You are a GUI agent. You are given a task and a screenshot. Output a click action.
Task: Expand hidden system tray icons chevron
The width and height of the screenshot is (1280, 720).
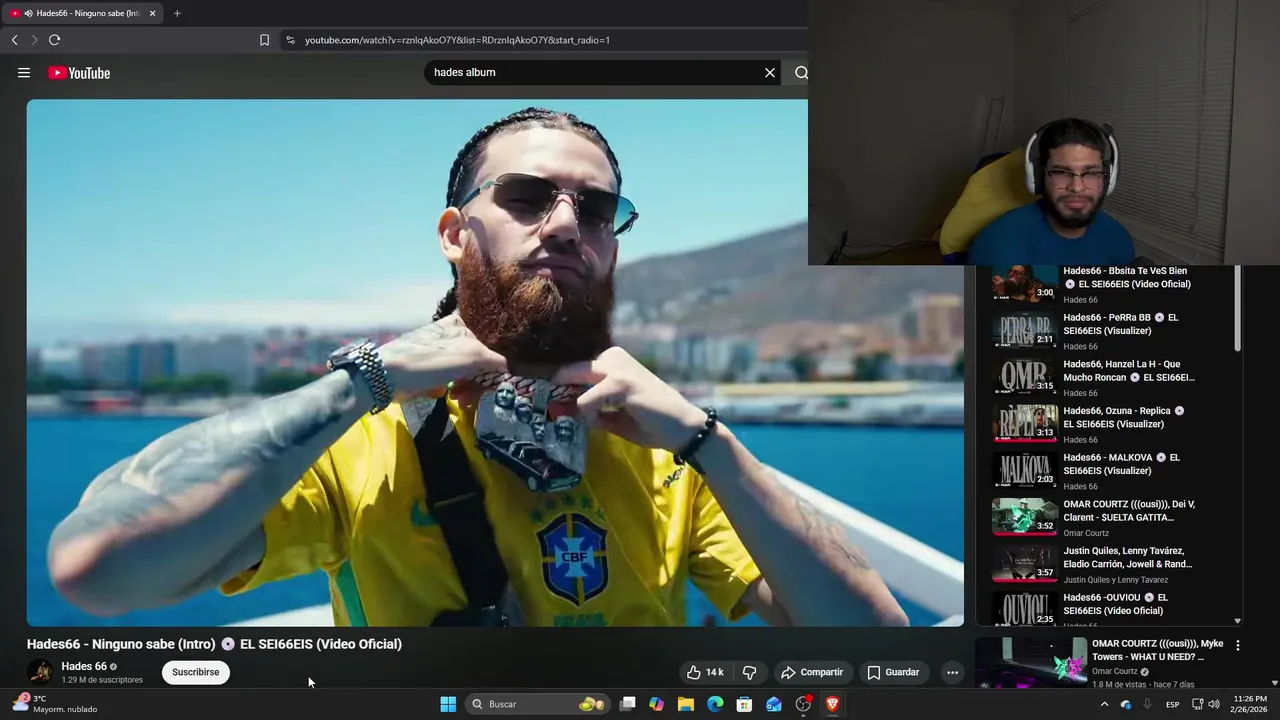[1104, 704]
